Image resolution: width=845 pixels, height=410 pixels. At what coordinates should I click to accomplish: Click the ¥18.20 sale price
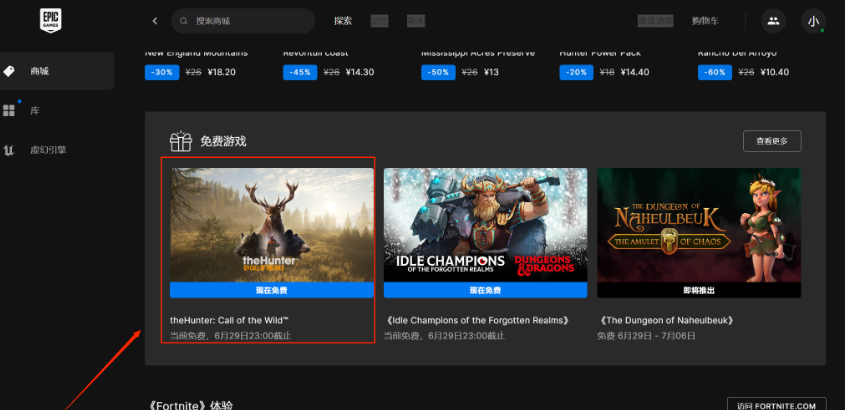point(221,72)
